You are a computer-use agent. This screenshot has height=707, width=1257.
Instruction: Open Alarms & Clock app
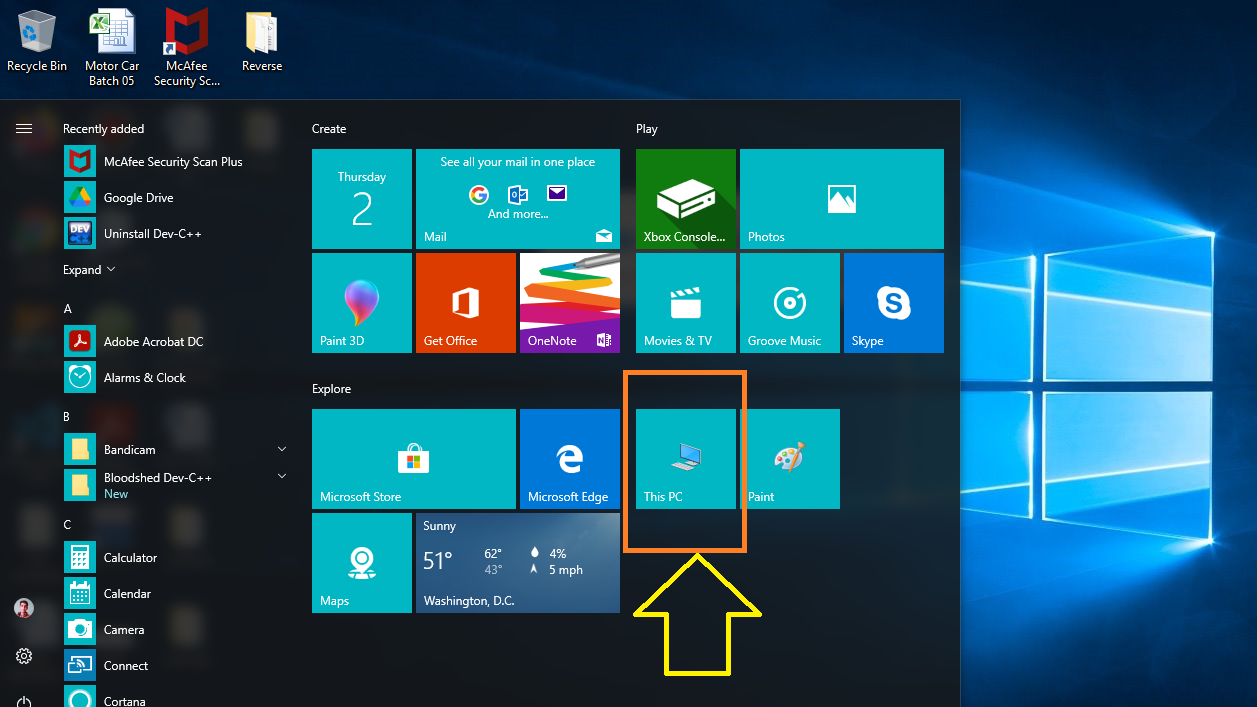pyautogui.click(x=176, y=378)
